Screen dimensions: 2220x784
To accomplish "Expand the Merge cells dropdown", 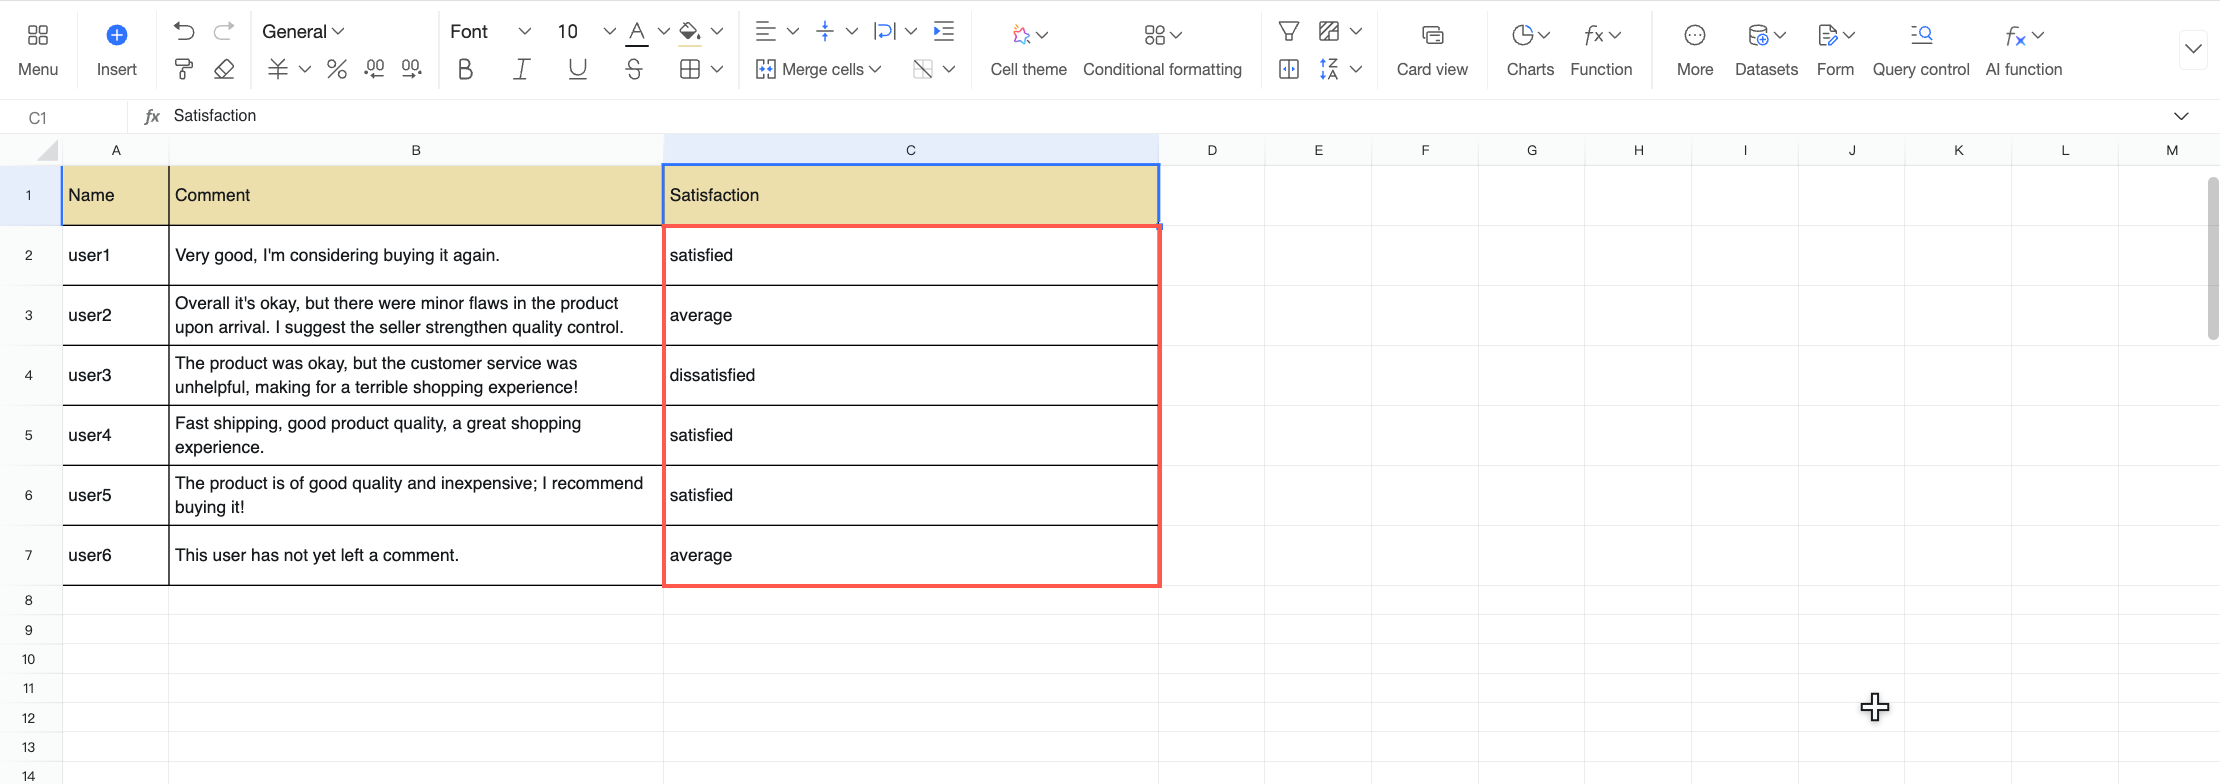I will (875, 69).
